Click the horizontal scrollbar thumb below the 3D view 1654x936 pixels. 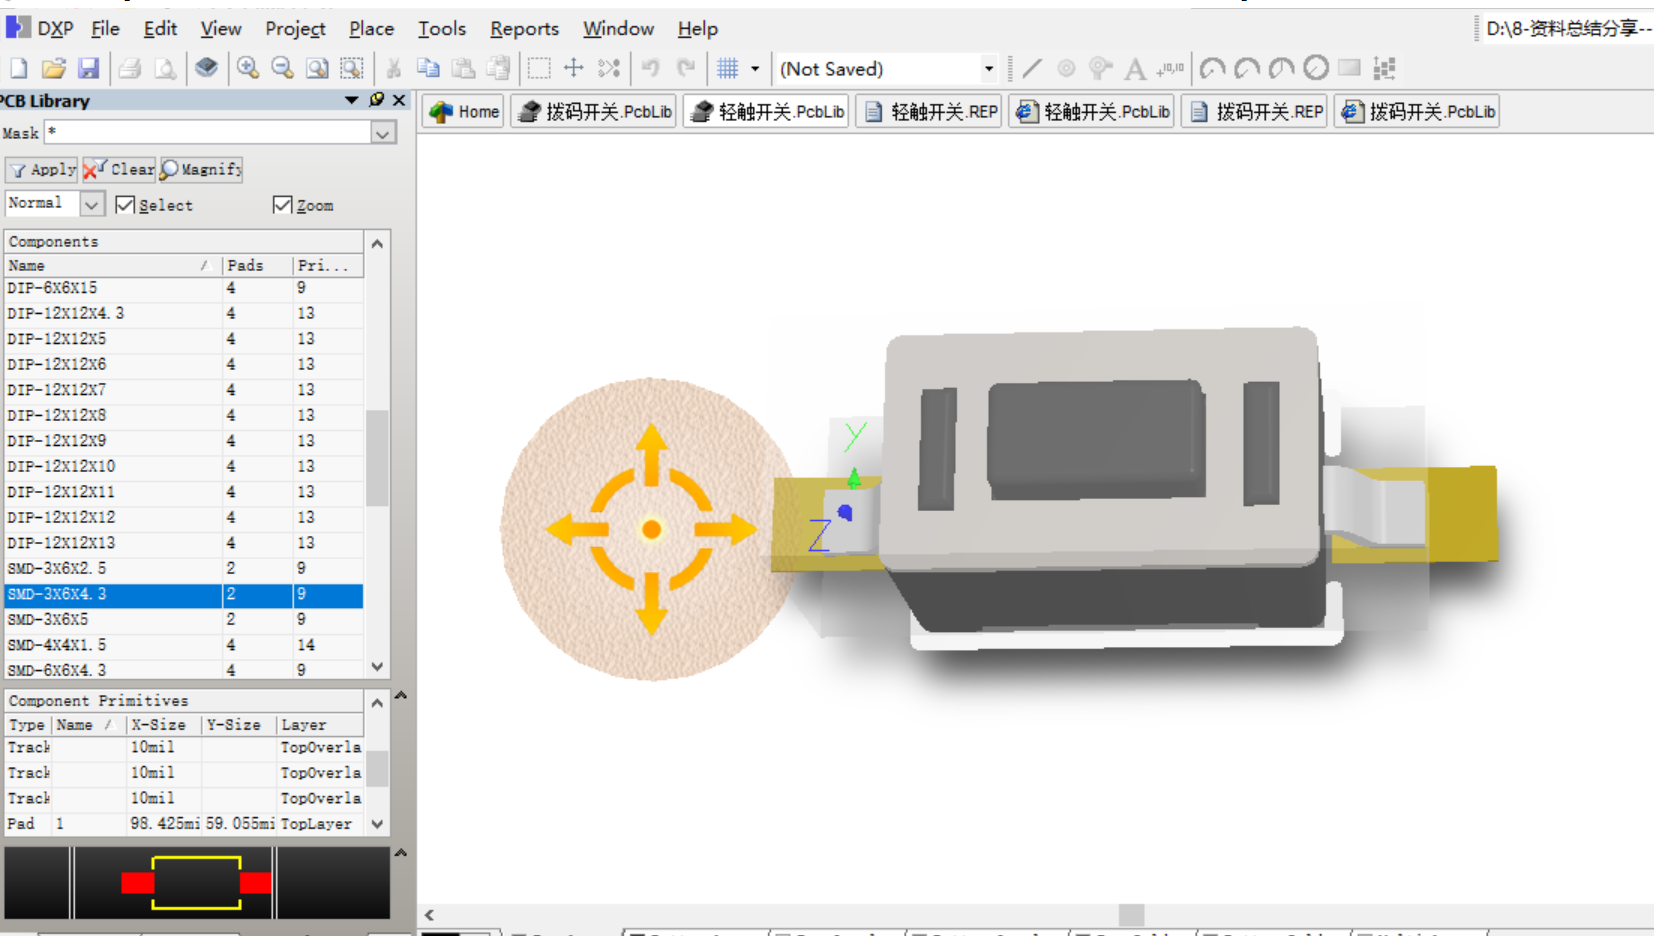pyautogui.click(x=1131, y=914)
